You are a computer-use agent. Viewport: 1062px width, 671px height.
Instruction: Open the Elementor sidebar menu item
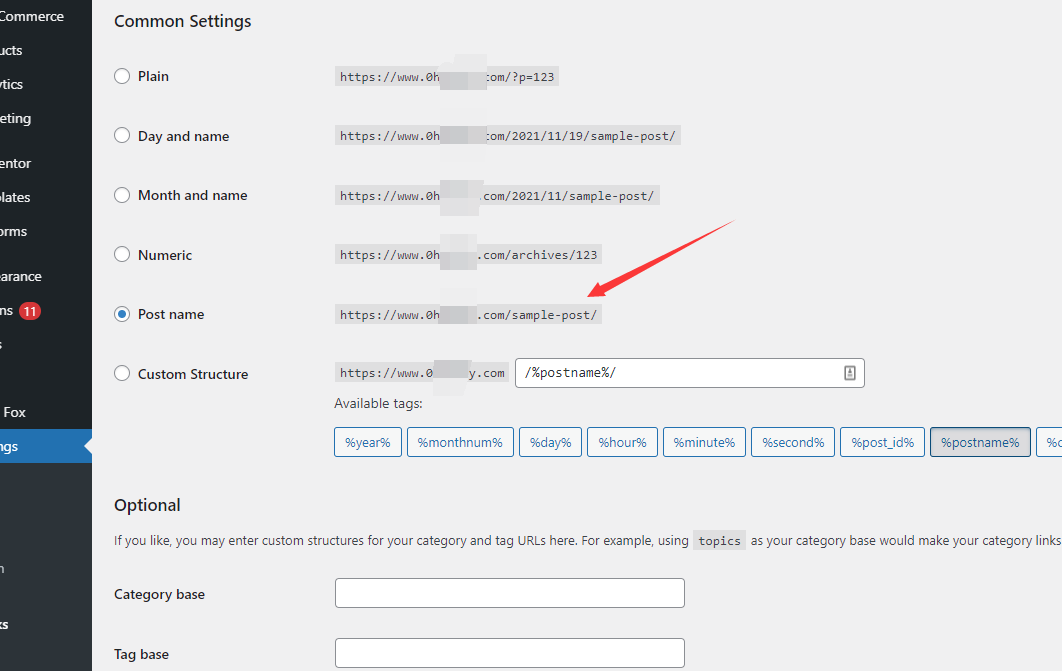[x=16, y=163]
